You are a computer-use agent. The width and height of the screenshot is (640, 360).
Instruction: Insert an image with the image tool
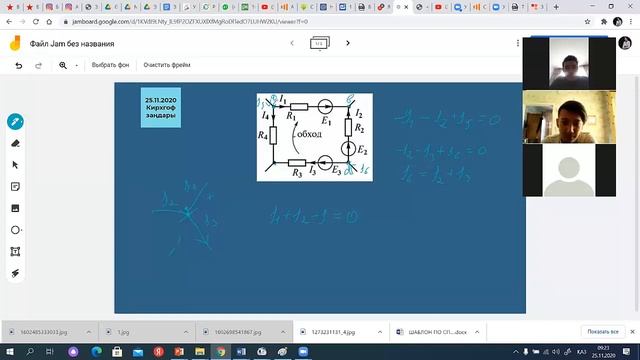point(15,208)
